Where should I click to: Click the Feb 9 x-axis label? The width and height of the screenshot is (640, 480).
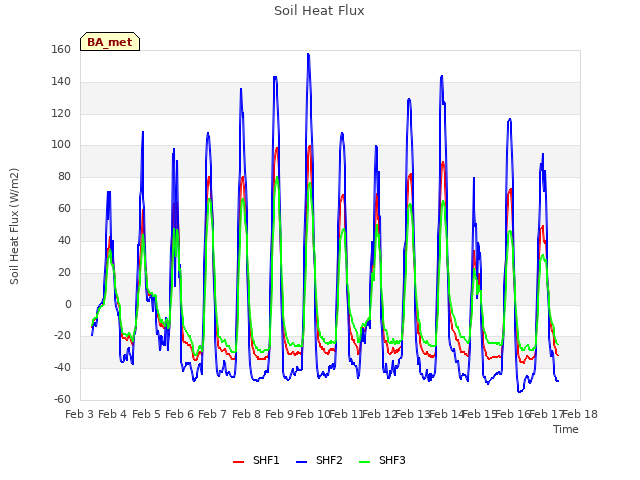click(x=279, y=414)
